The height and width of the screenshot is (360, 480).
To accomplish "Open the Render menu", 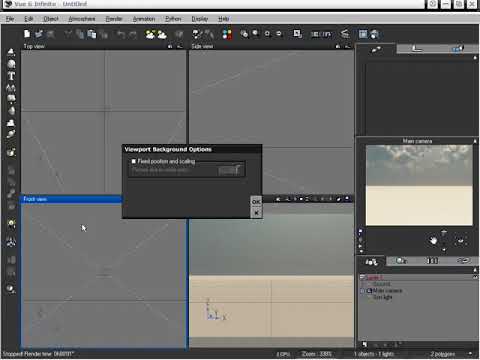I will (x=114, y=19).
